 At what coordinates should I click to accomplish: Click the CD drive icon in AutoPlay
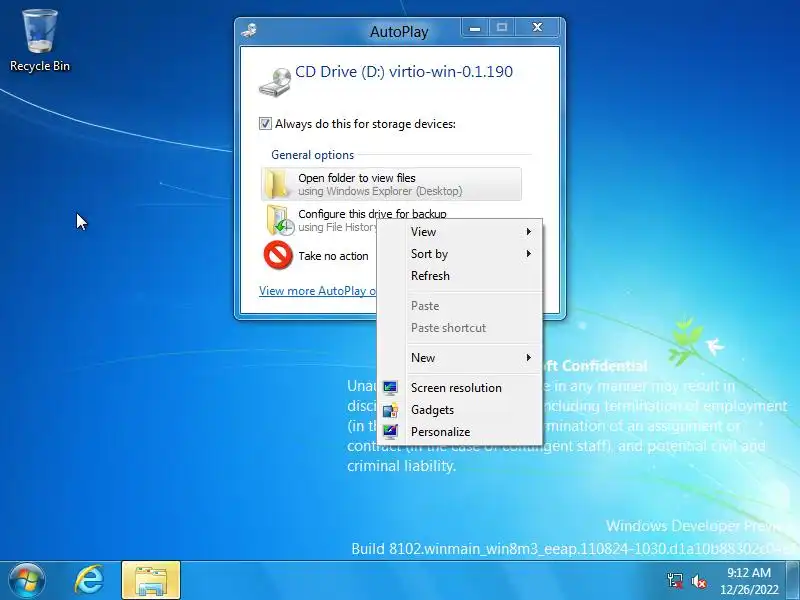[275, 82]
